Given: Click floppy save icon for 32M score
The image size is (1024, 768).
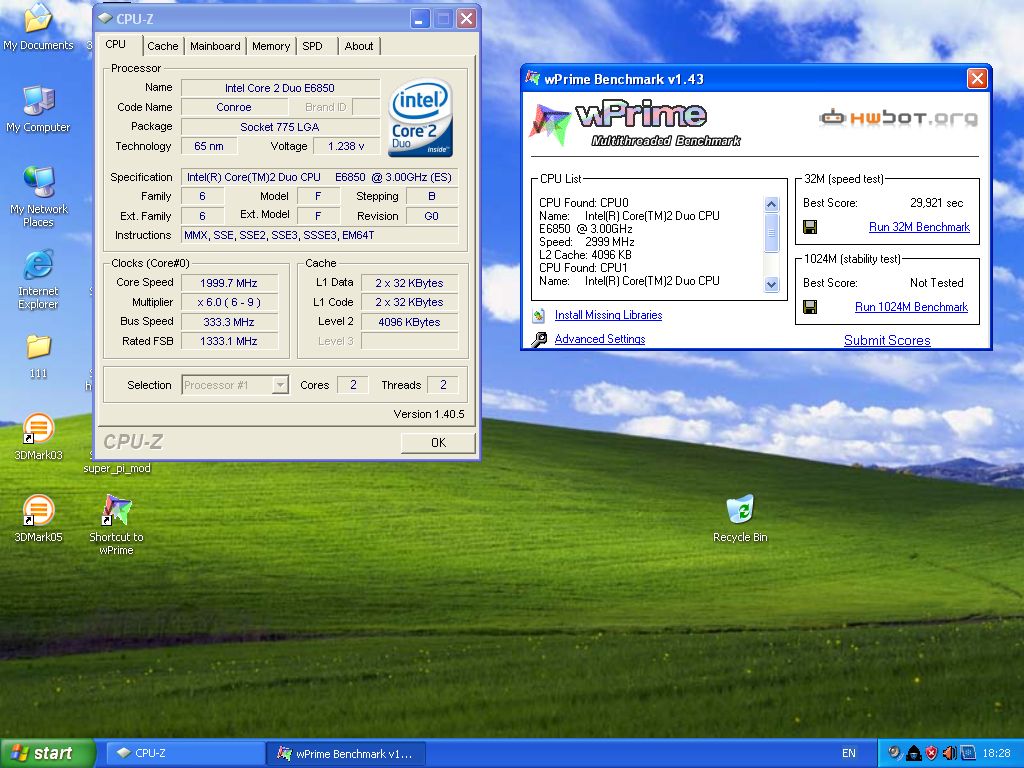Looking at the screenshot, I should click(x=810, y=227).
